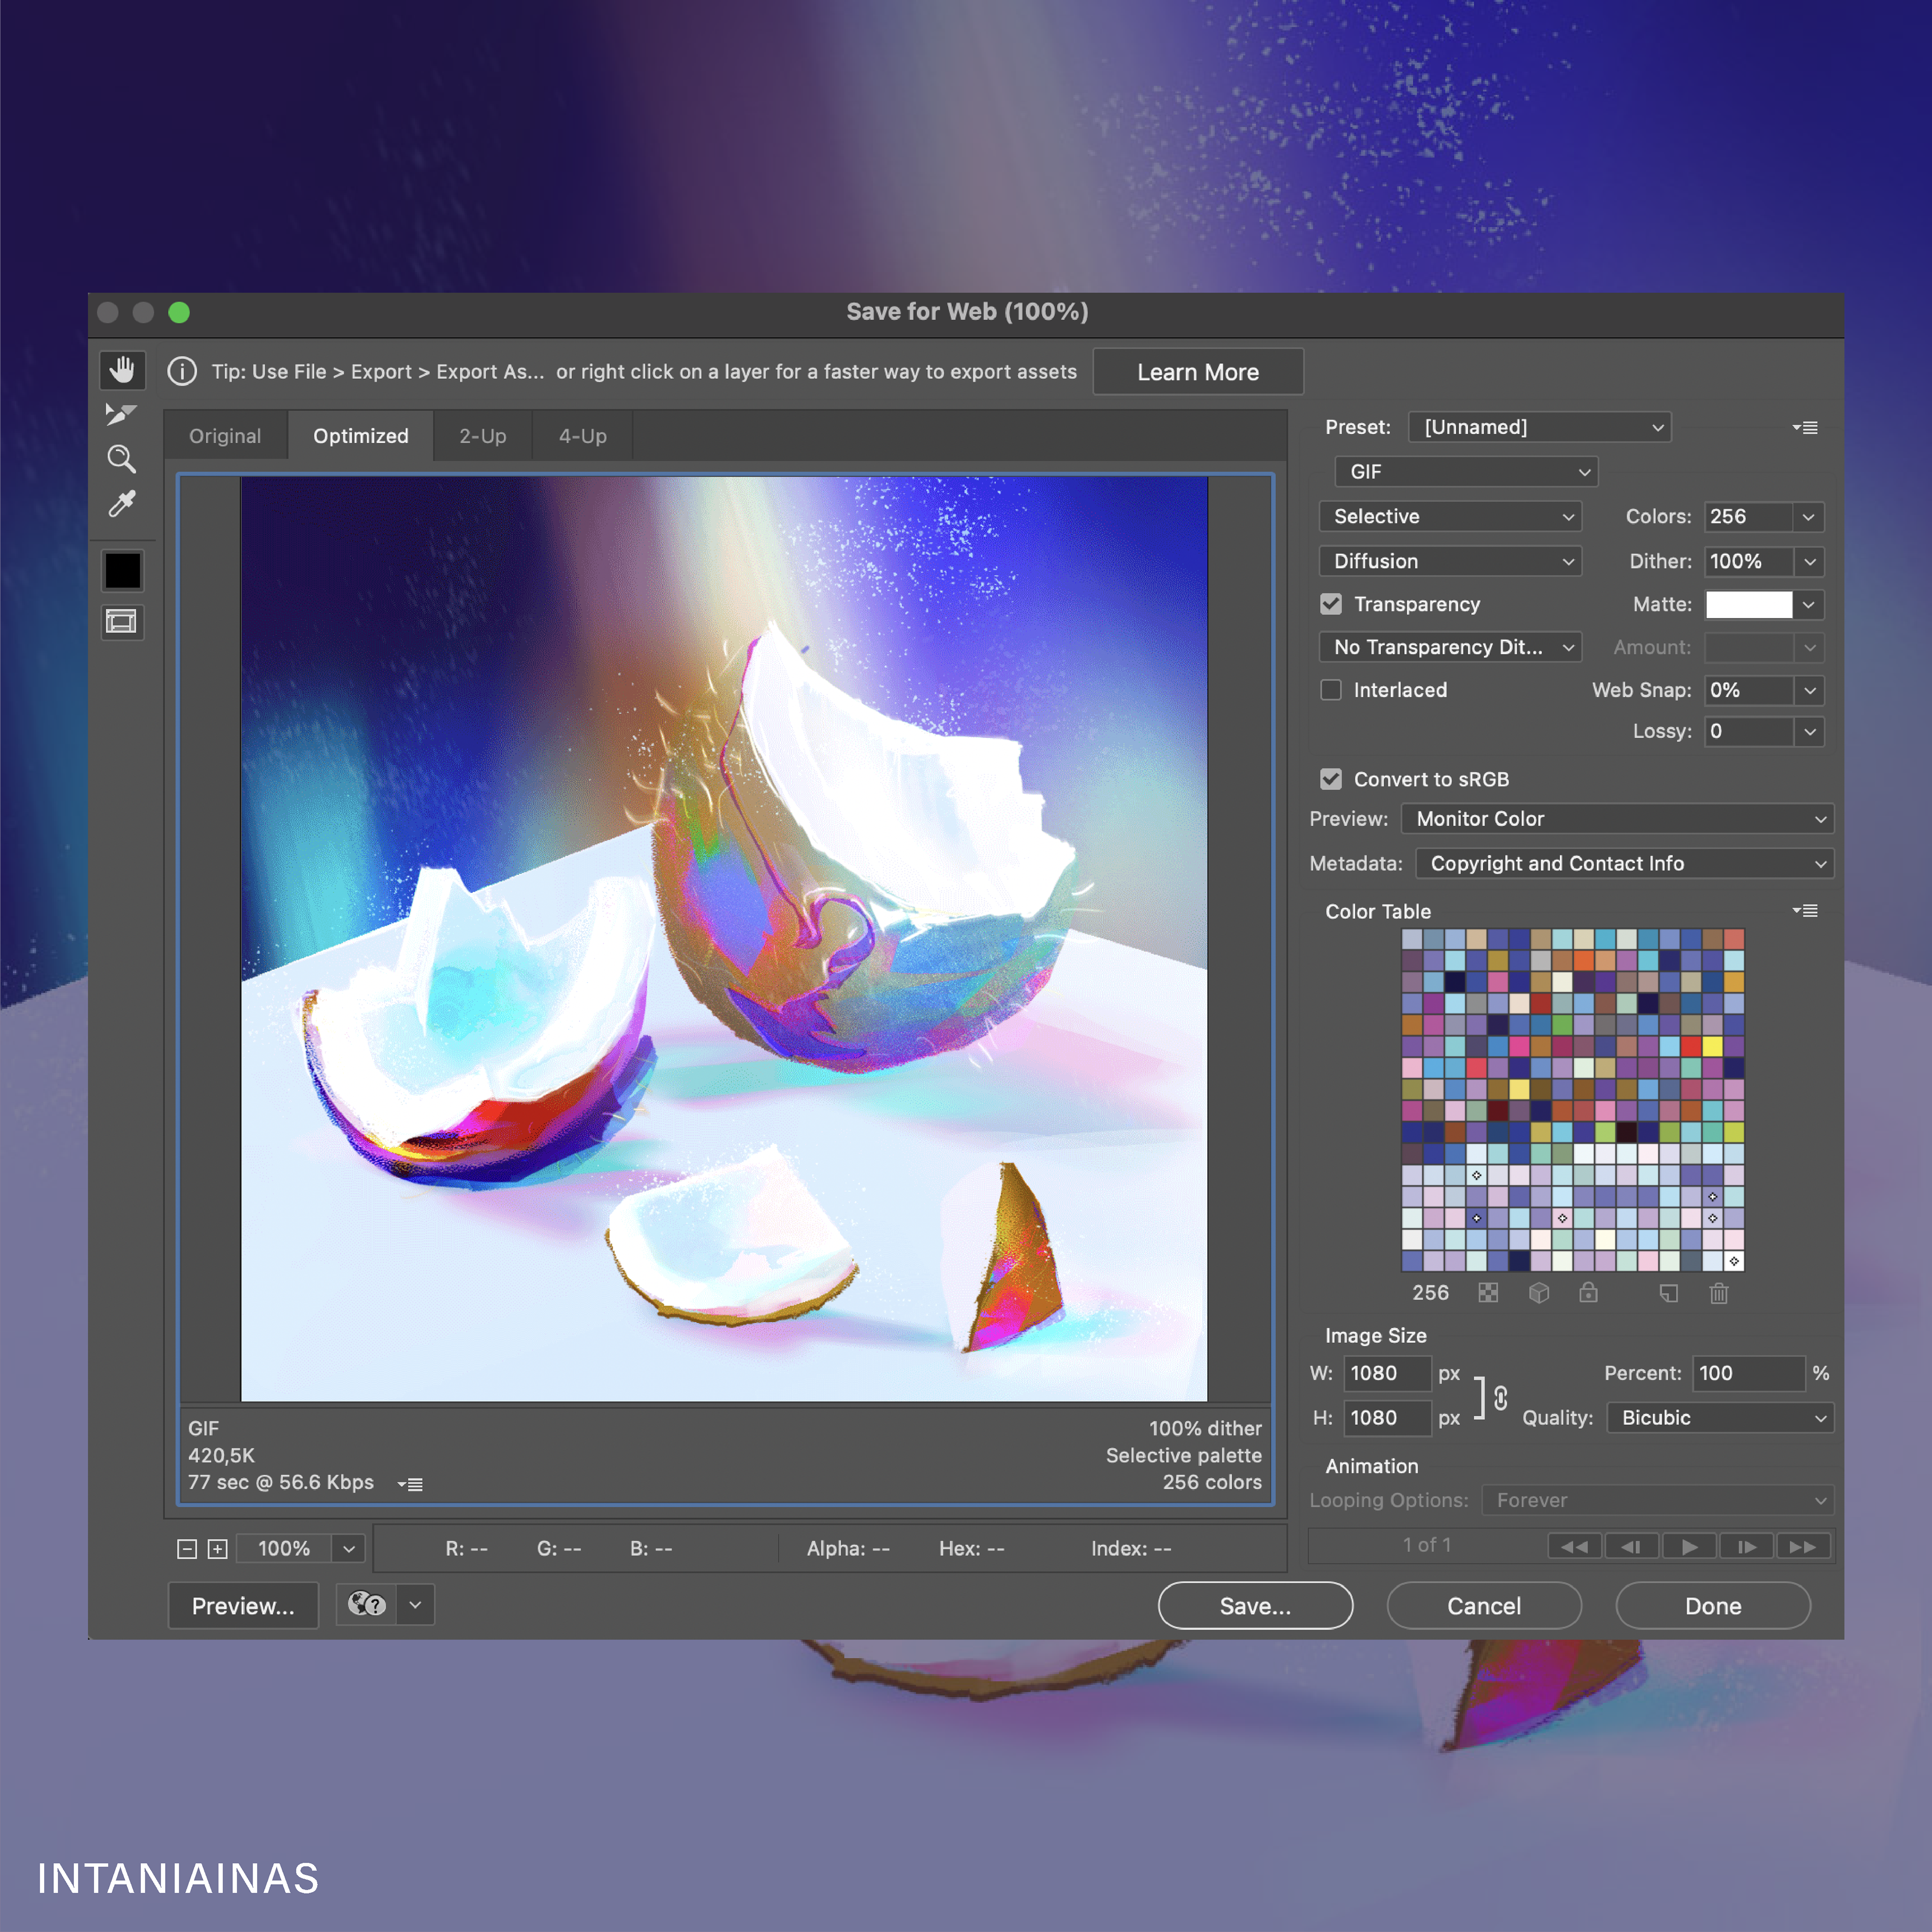Go to previous animation frame
The width and height of the screenshot is (1932, 1932).
point(1632,1546)
